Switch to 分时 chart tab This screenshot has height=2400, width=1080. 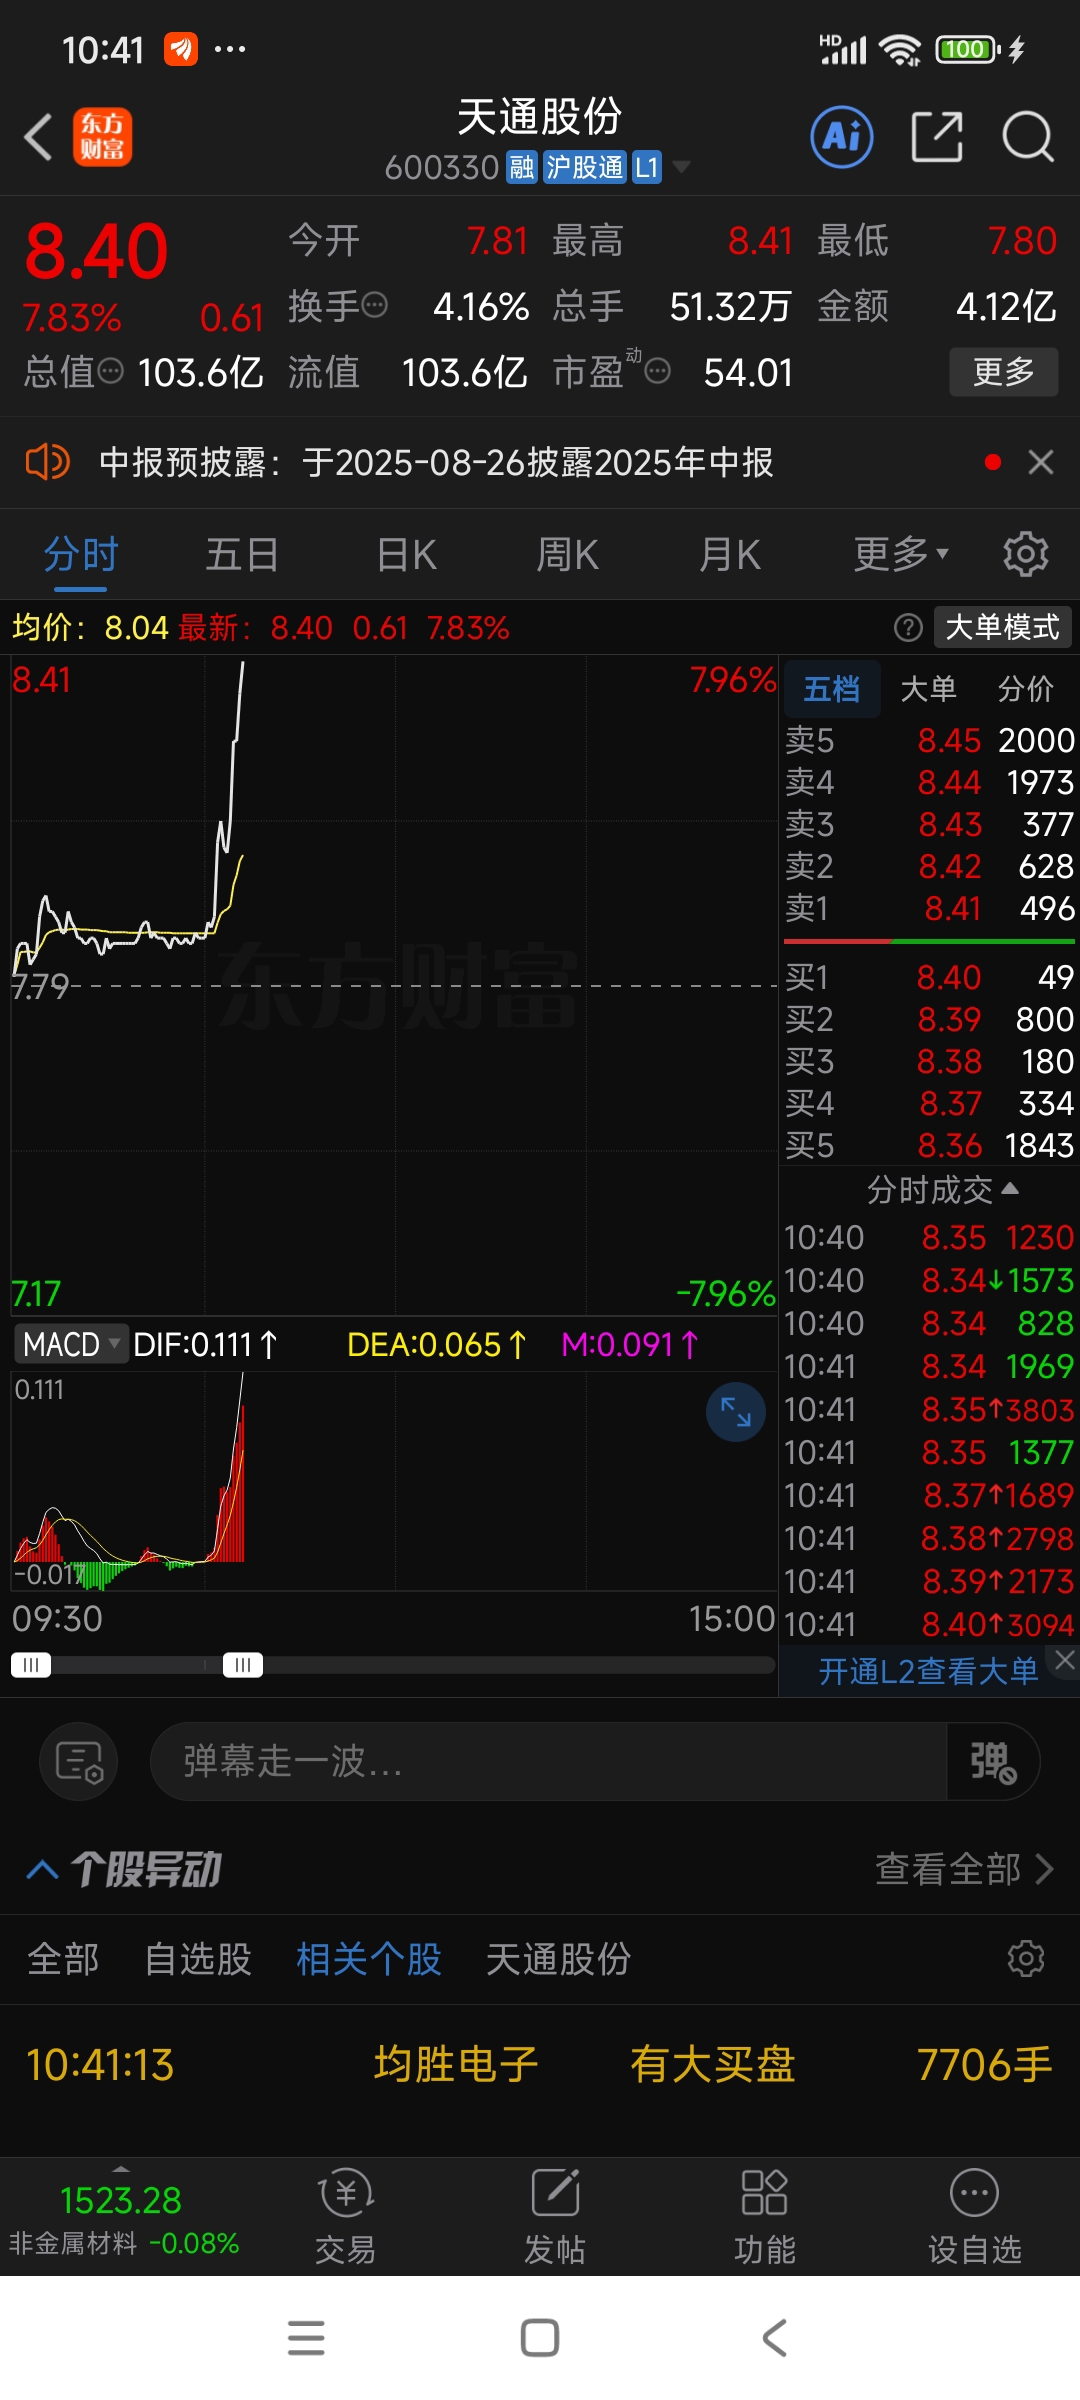click(x=81, y=553)
